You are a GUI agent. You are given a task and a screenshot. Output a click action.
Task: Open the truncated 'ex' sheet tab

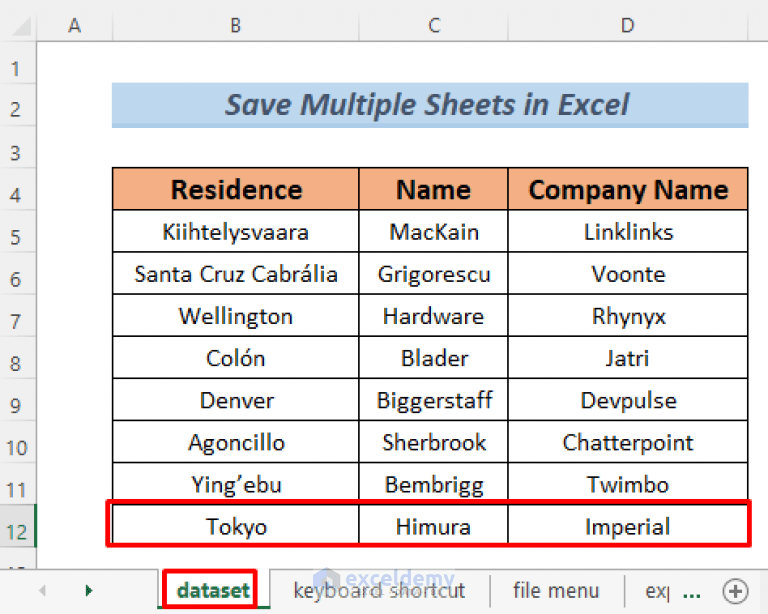657,591
